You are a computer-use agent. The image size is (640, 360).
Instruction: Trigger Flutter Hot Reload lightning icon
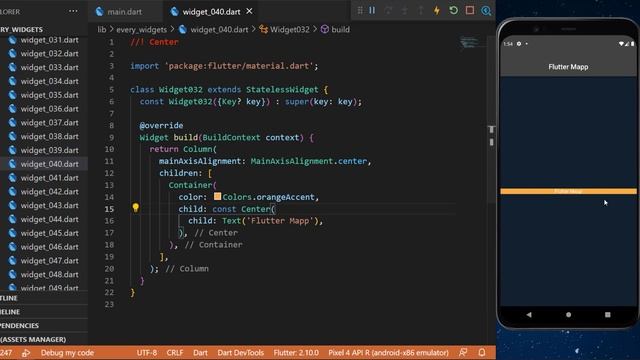[x=437, y=11]
